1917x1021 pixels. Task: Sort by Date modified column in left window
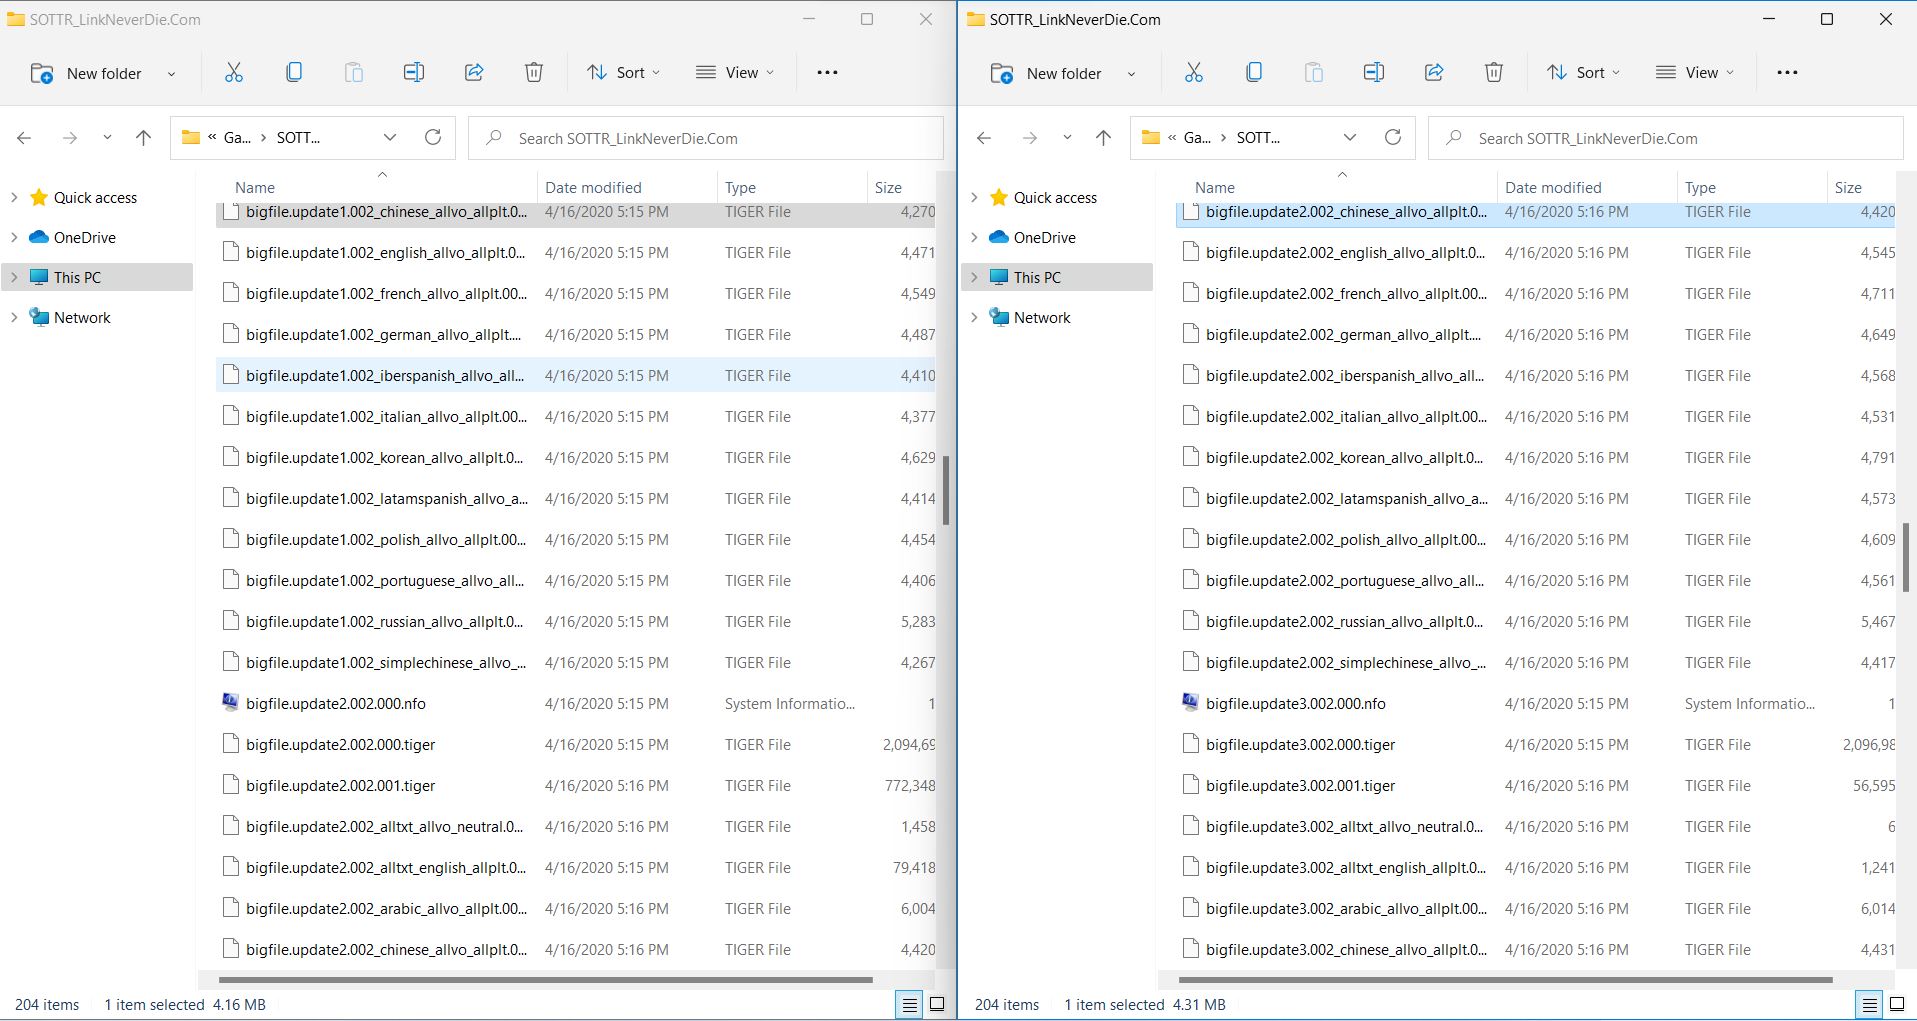coord(593,187)
